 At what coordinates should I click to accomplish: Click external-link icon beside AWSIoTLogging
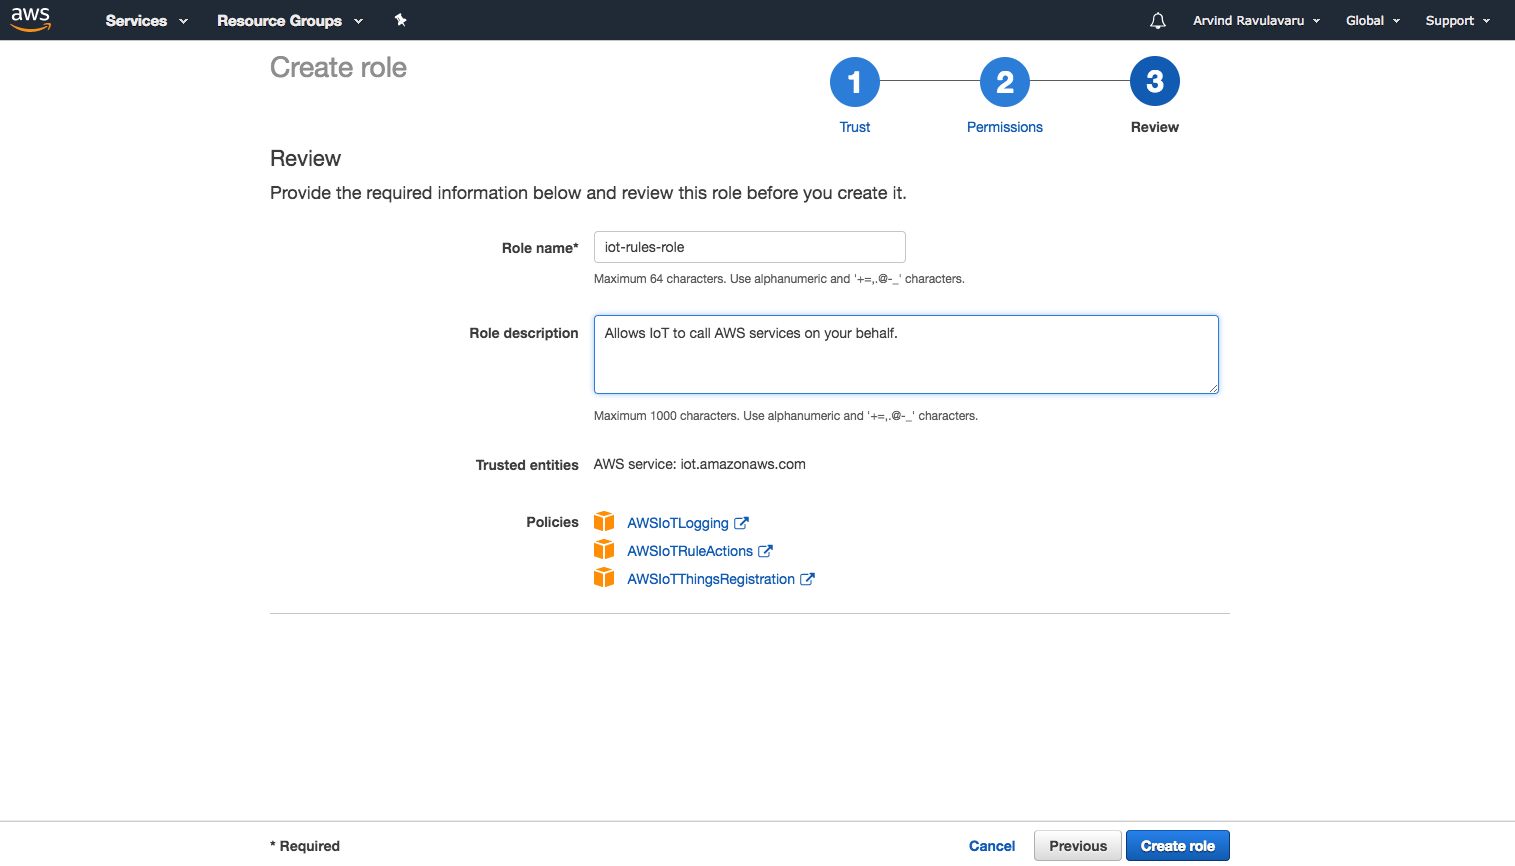(741, 523)
